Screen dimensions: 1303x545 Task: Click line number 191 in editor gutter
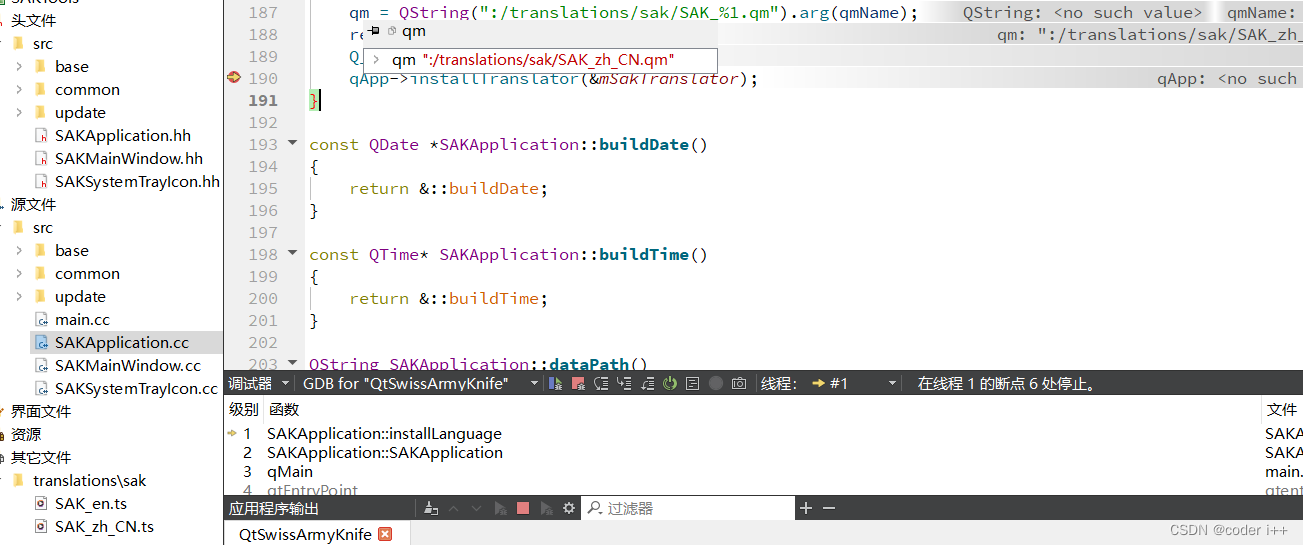(262, 100)
